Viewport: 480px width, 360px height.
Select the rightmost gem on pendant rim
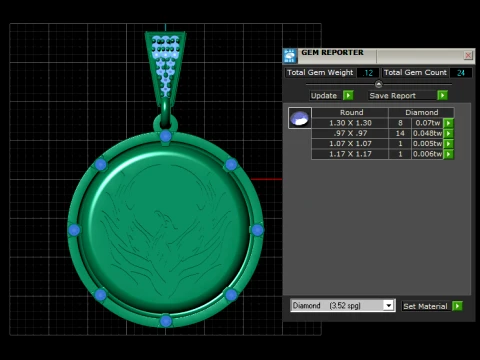(257, 230)
